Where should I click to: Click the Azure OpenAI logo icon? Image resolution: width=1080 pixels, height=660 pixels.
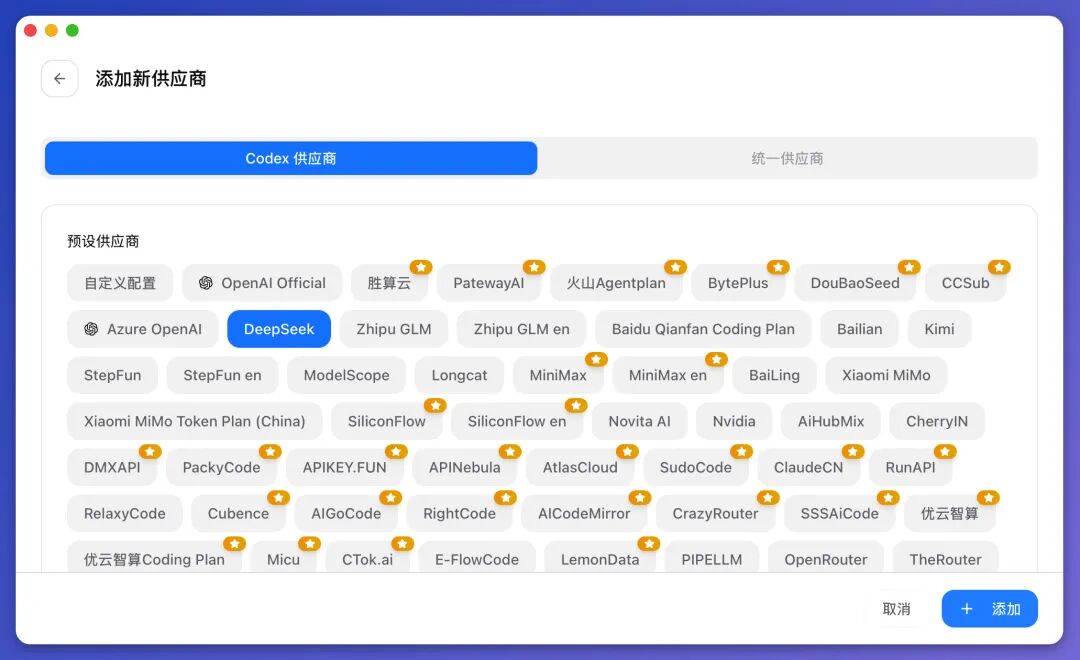(x=92, y=329)
